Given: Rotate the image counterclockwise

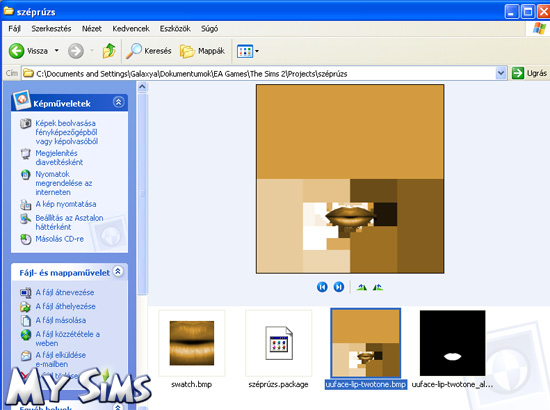Looking at the screenshot, I should point(378,287).
